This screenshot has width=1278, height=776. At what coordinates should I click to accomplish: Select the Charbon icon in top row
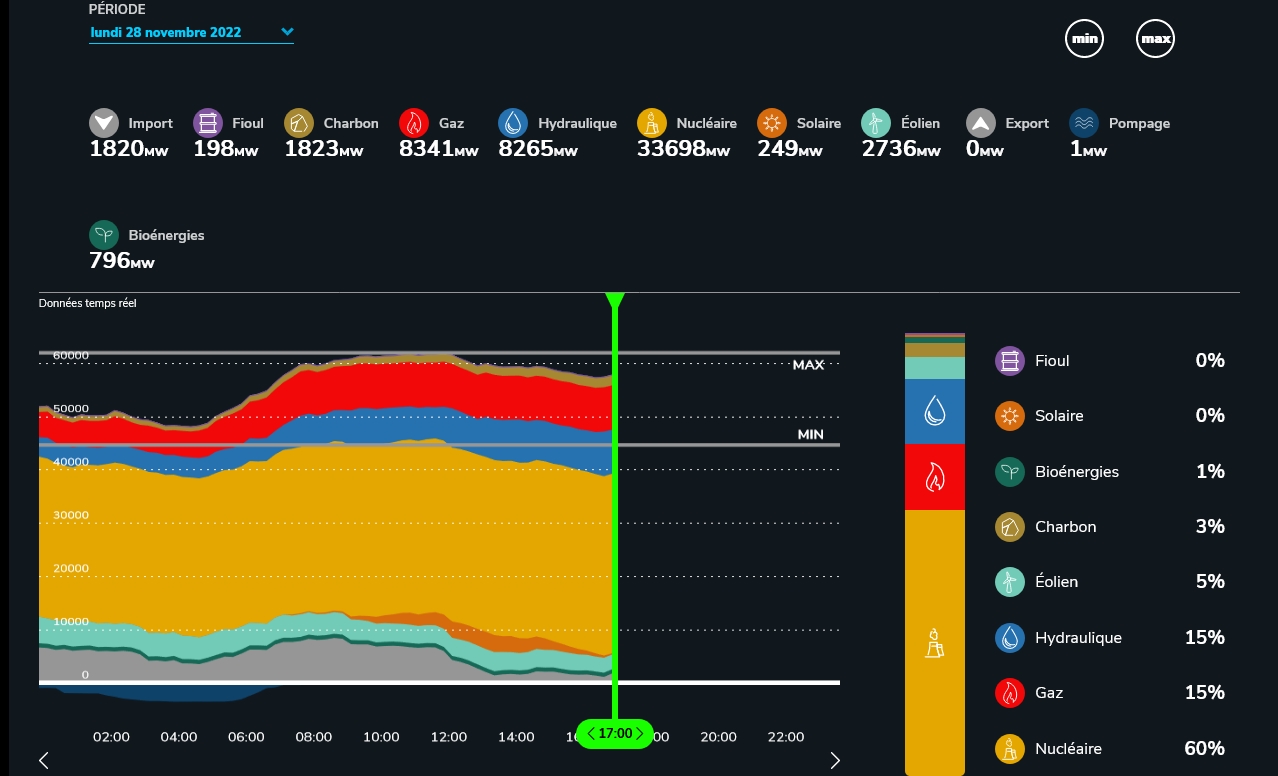point(299,123)
